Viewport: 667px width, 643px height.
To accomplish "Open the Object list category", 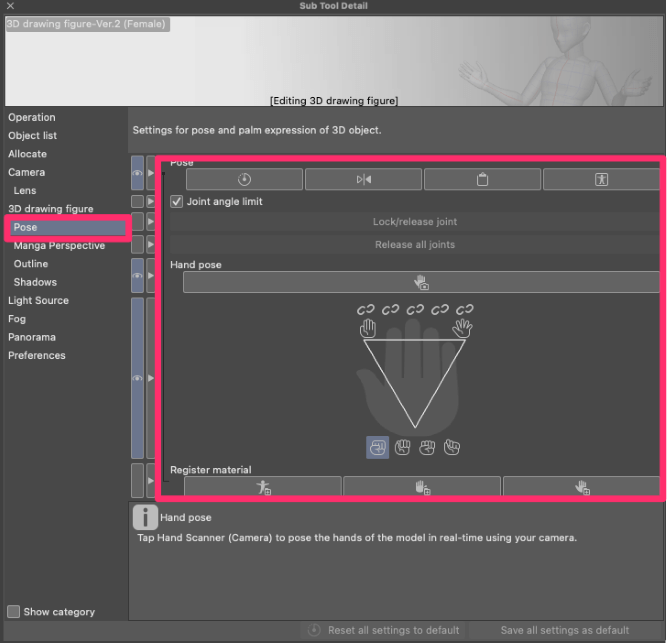I will [33, 136].
